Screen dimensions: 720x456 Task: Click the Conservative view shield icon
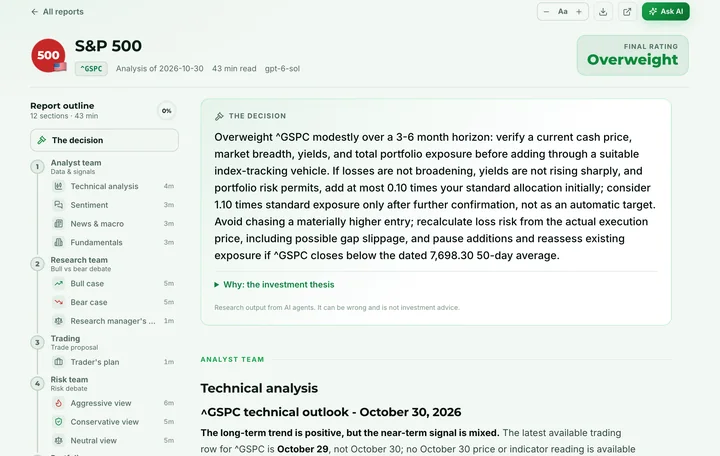coord(58,422)
